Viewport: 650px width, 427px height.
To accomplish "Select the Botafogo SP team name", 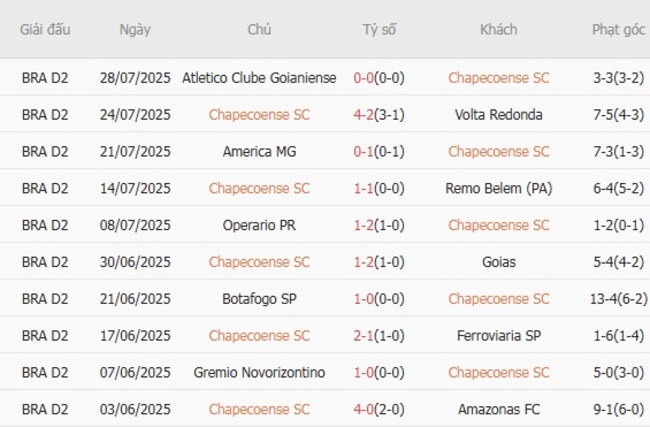I will click(x=259, y=299).
